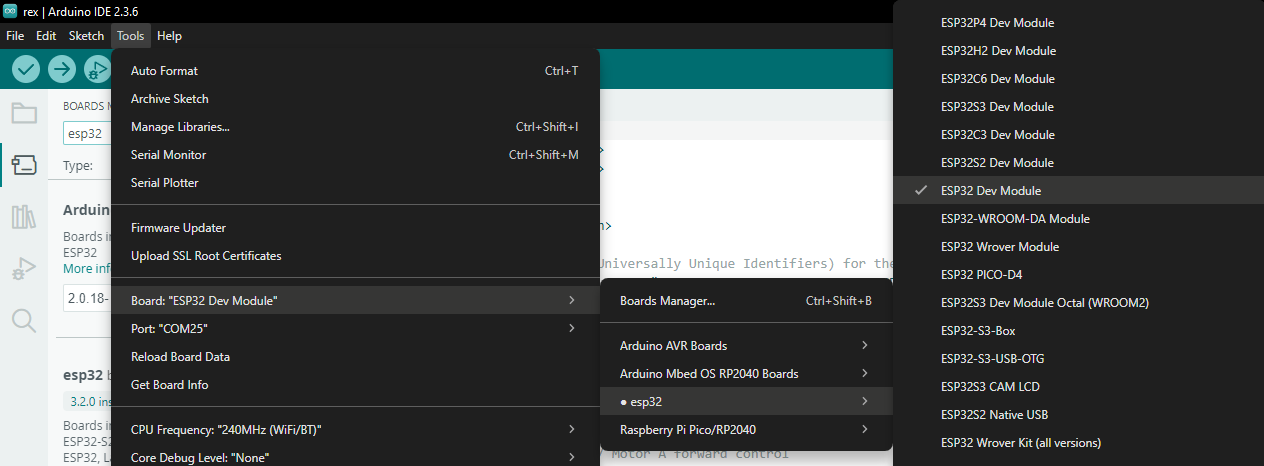Open the Sketch menu
This screenshot has width=1264, height=466.
(86, 36)
